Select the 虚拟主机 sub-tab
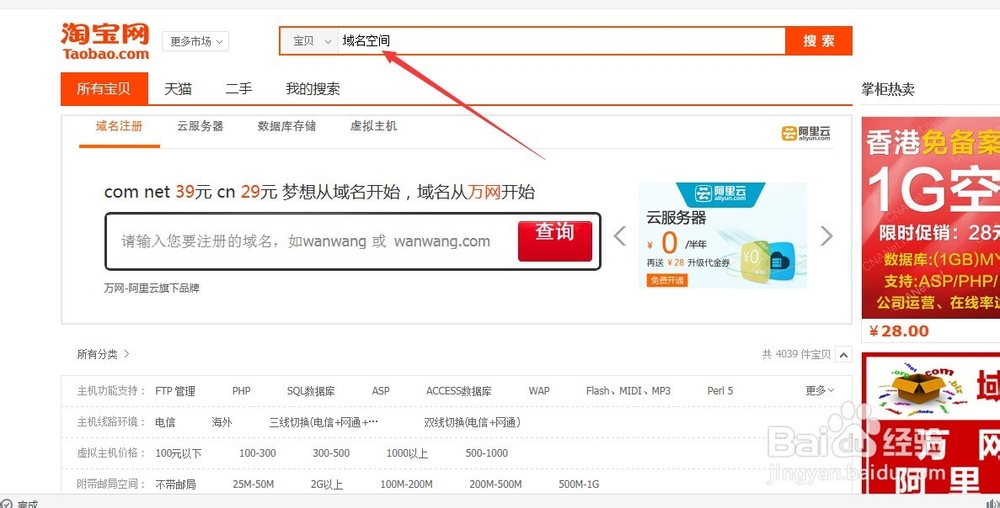The image size is (1000, 508). (x=374, y=126)
